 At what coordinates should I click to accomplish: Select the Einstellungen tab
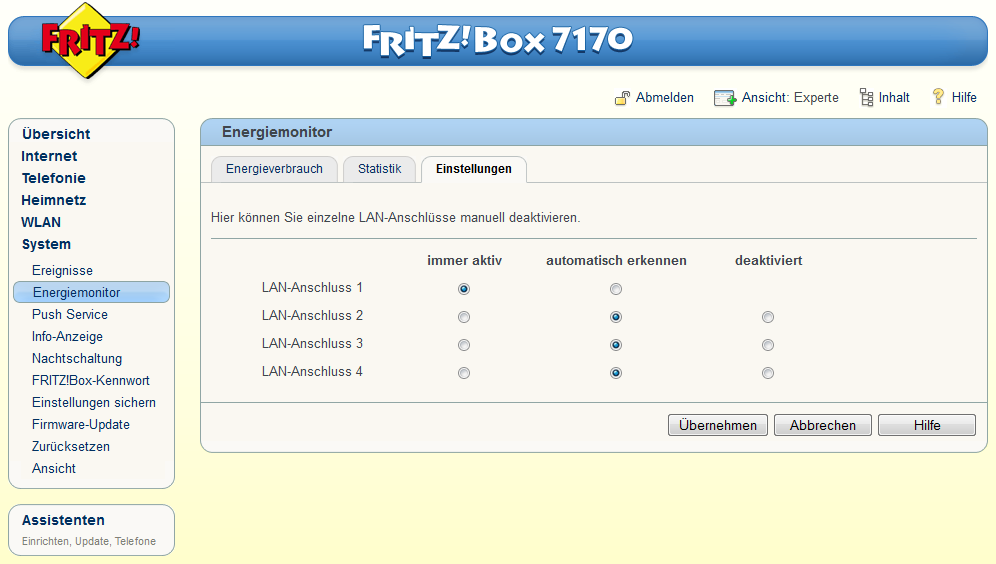(474, 169)
